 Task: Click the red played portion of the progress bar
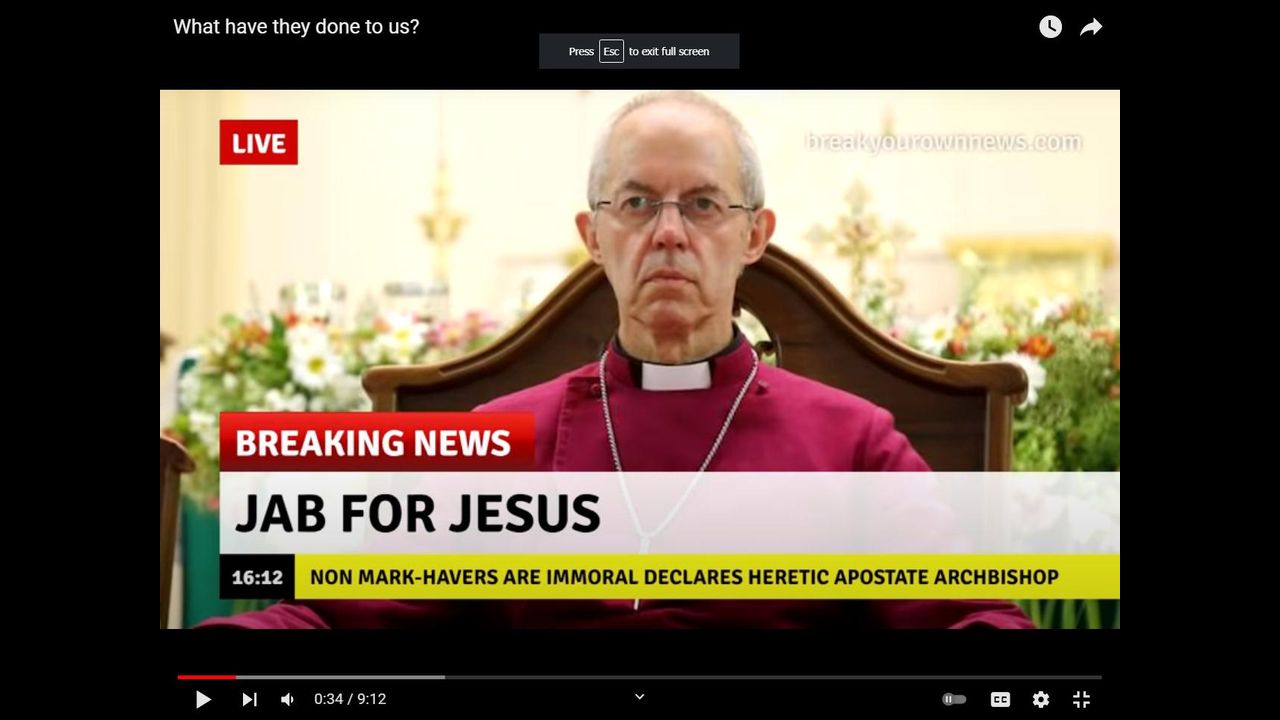(x=206, y=677)
